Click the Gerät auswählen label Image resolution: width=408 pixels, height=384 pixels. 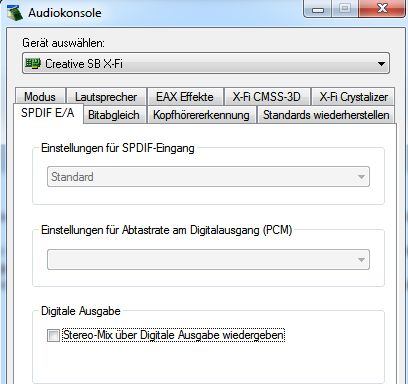click(x=63, y=43)
